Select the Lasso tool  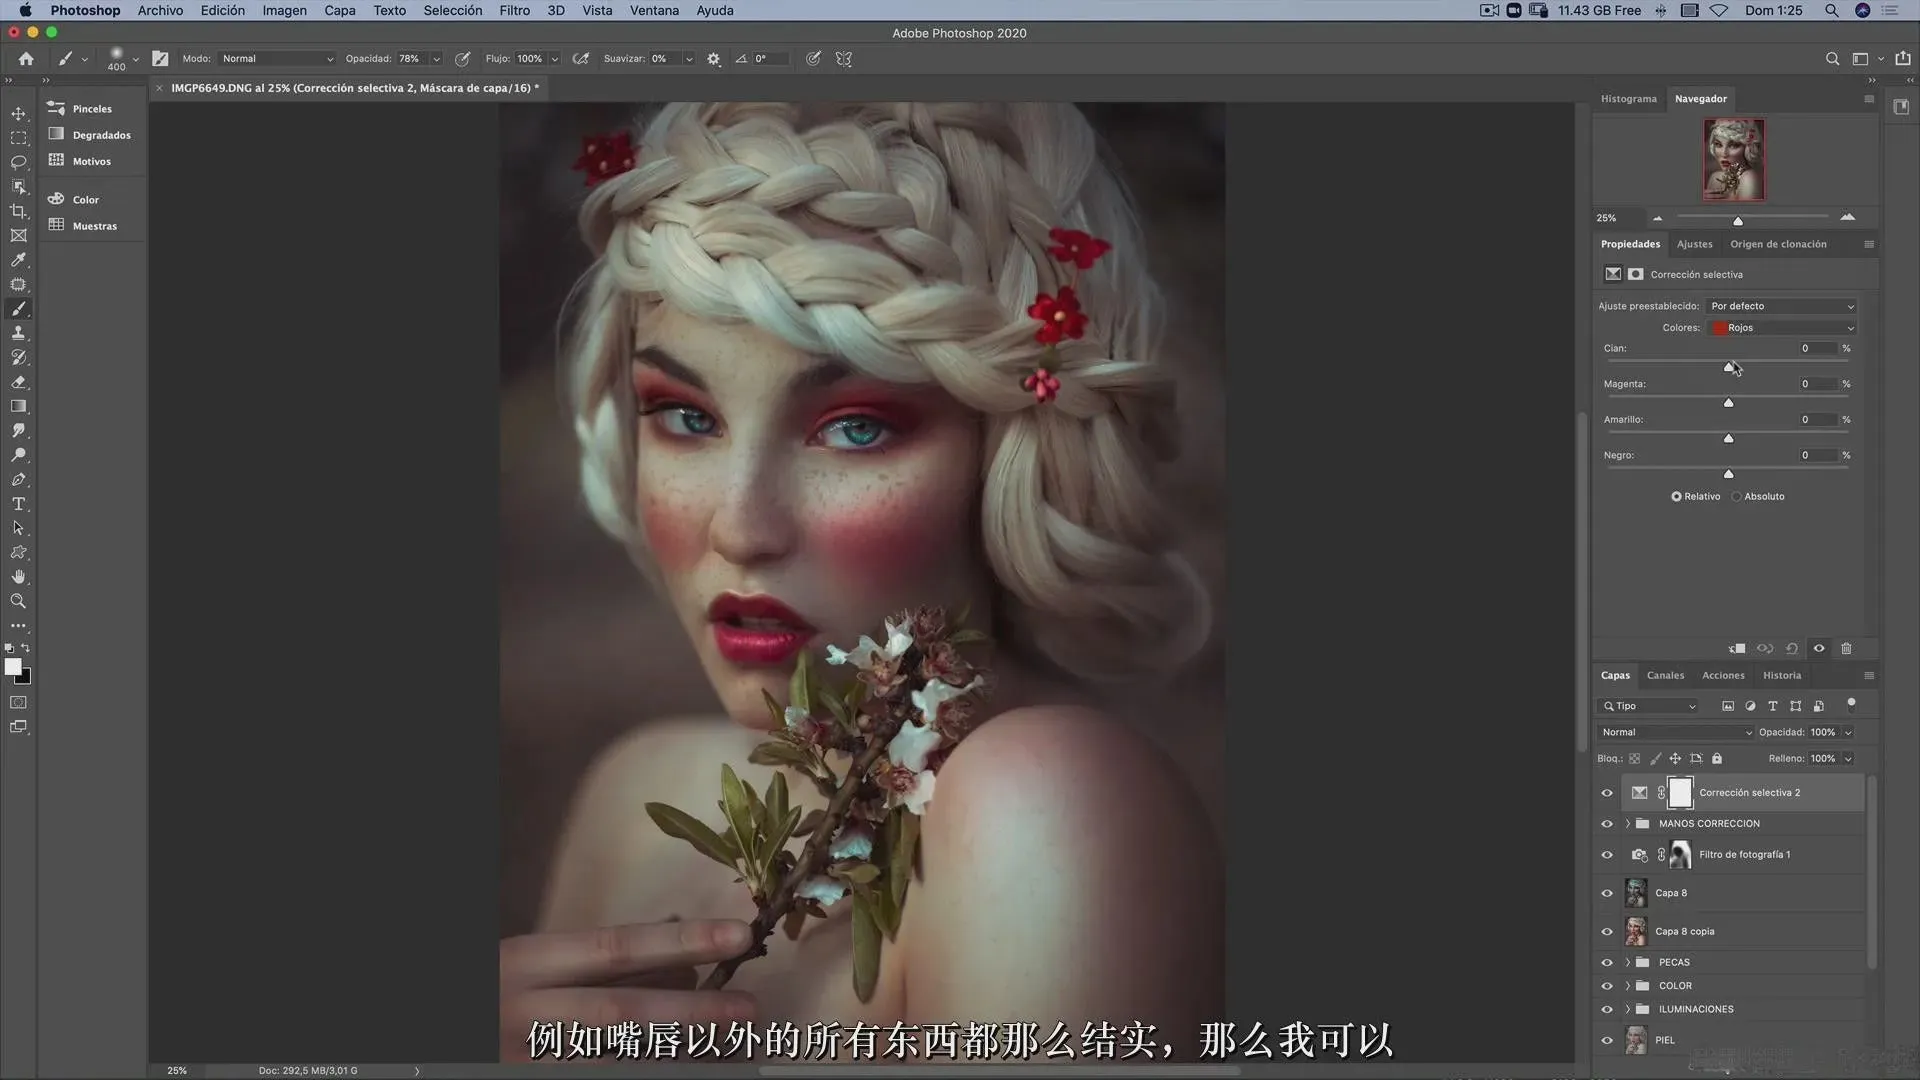18,162
